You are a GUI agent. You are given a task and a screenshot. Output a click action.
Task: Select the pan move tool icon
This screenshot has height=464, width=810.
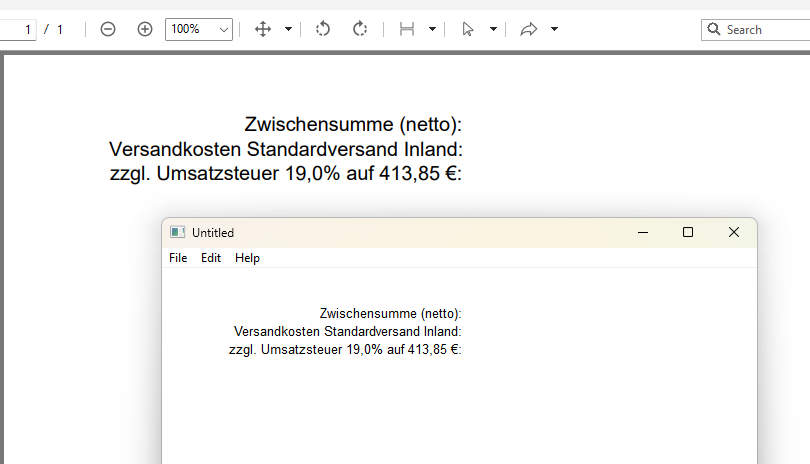pyautogui.click(x=263, y=29)
